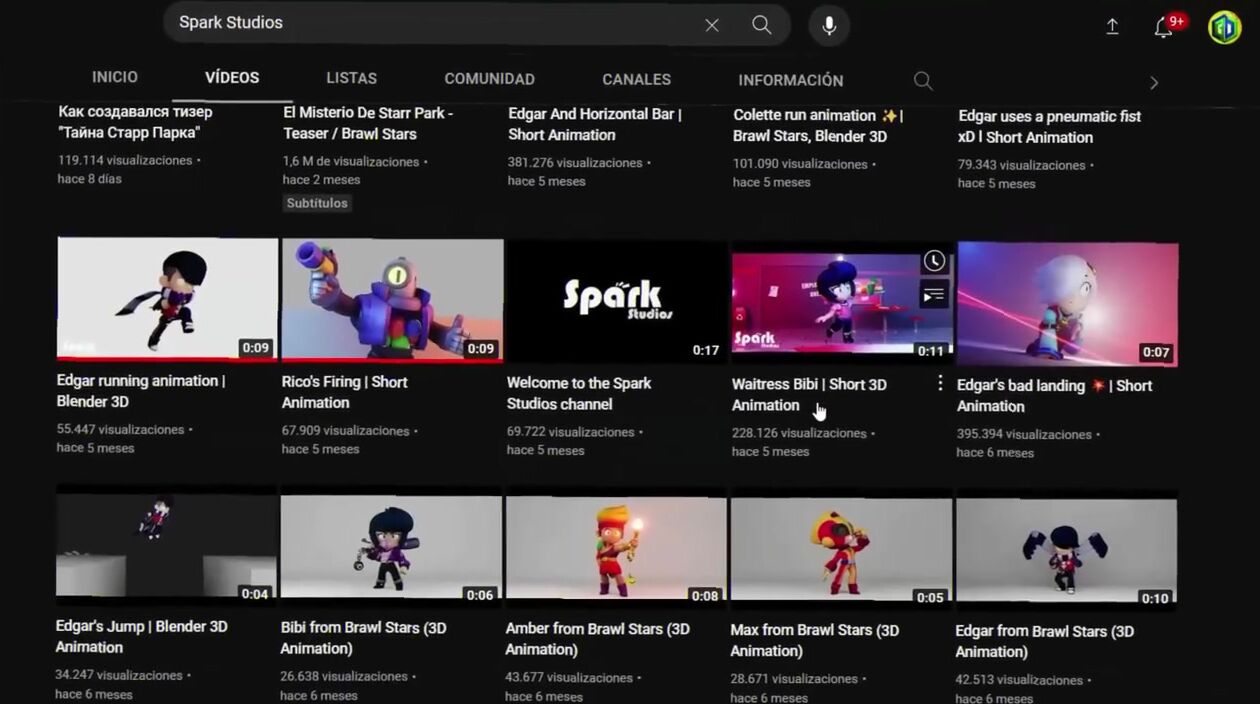This screenshot has width=1260, height=704.
Task: Click 'Edgar's Jump | Blender 3D Animation' title
Action: 142,636
